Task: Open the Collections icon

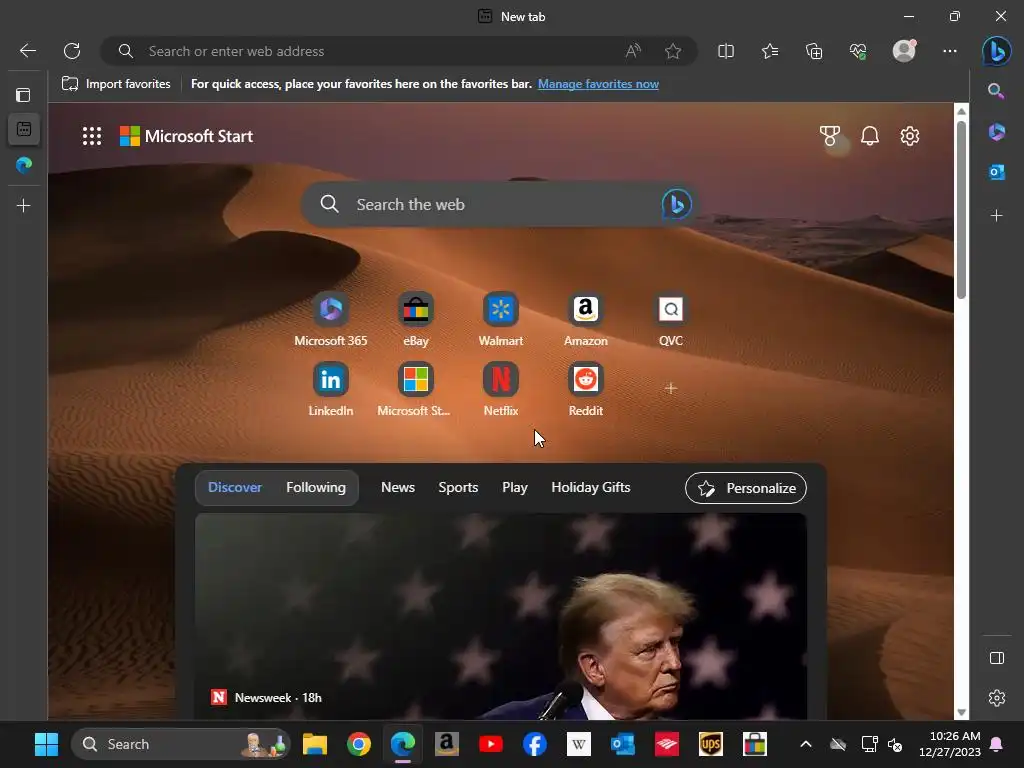Action: click(814, 51)
